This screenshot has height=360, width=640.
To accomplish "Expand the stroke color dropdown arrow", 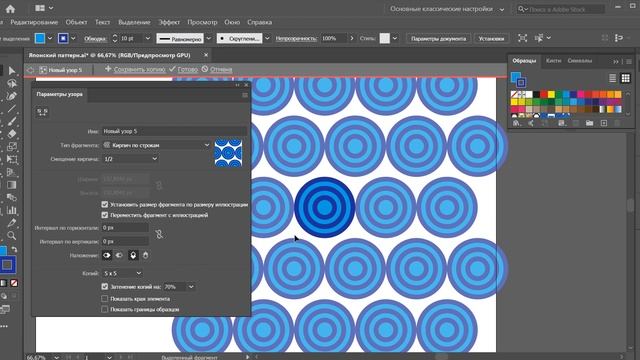I will tap(73, 38).
